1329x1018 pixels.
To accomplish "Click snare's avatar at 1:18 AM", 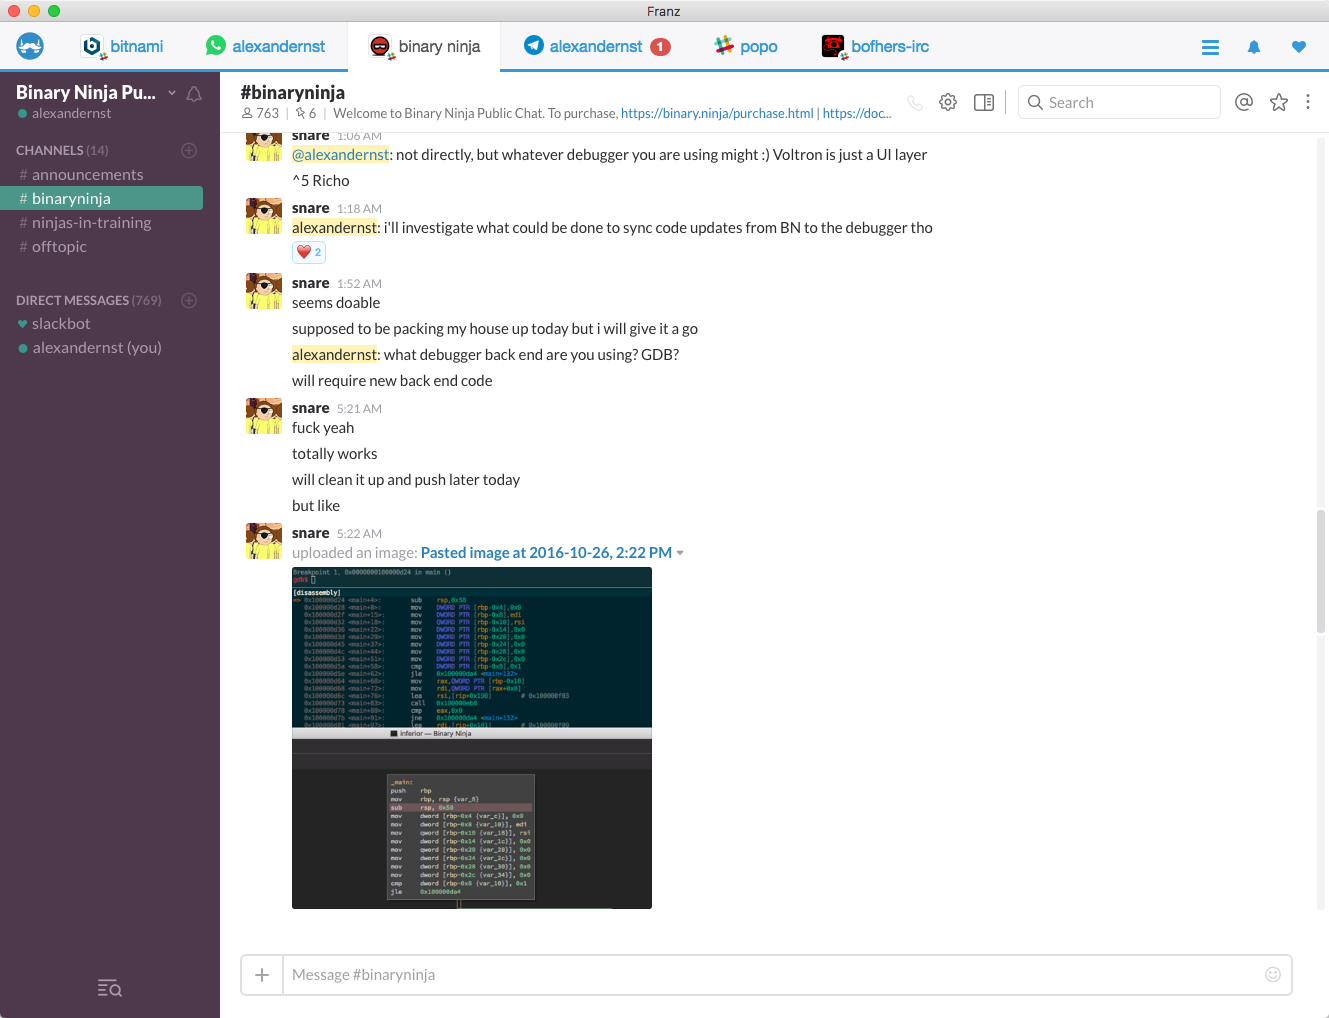I will (x=264, y=216).
